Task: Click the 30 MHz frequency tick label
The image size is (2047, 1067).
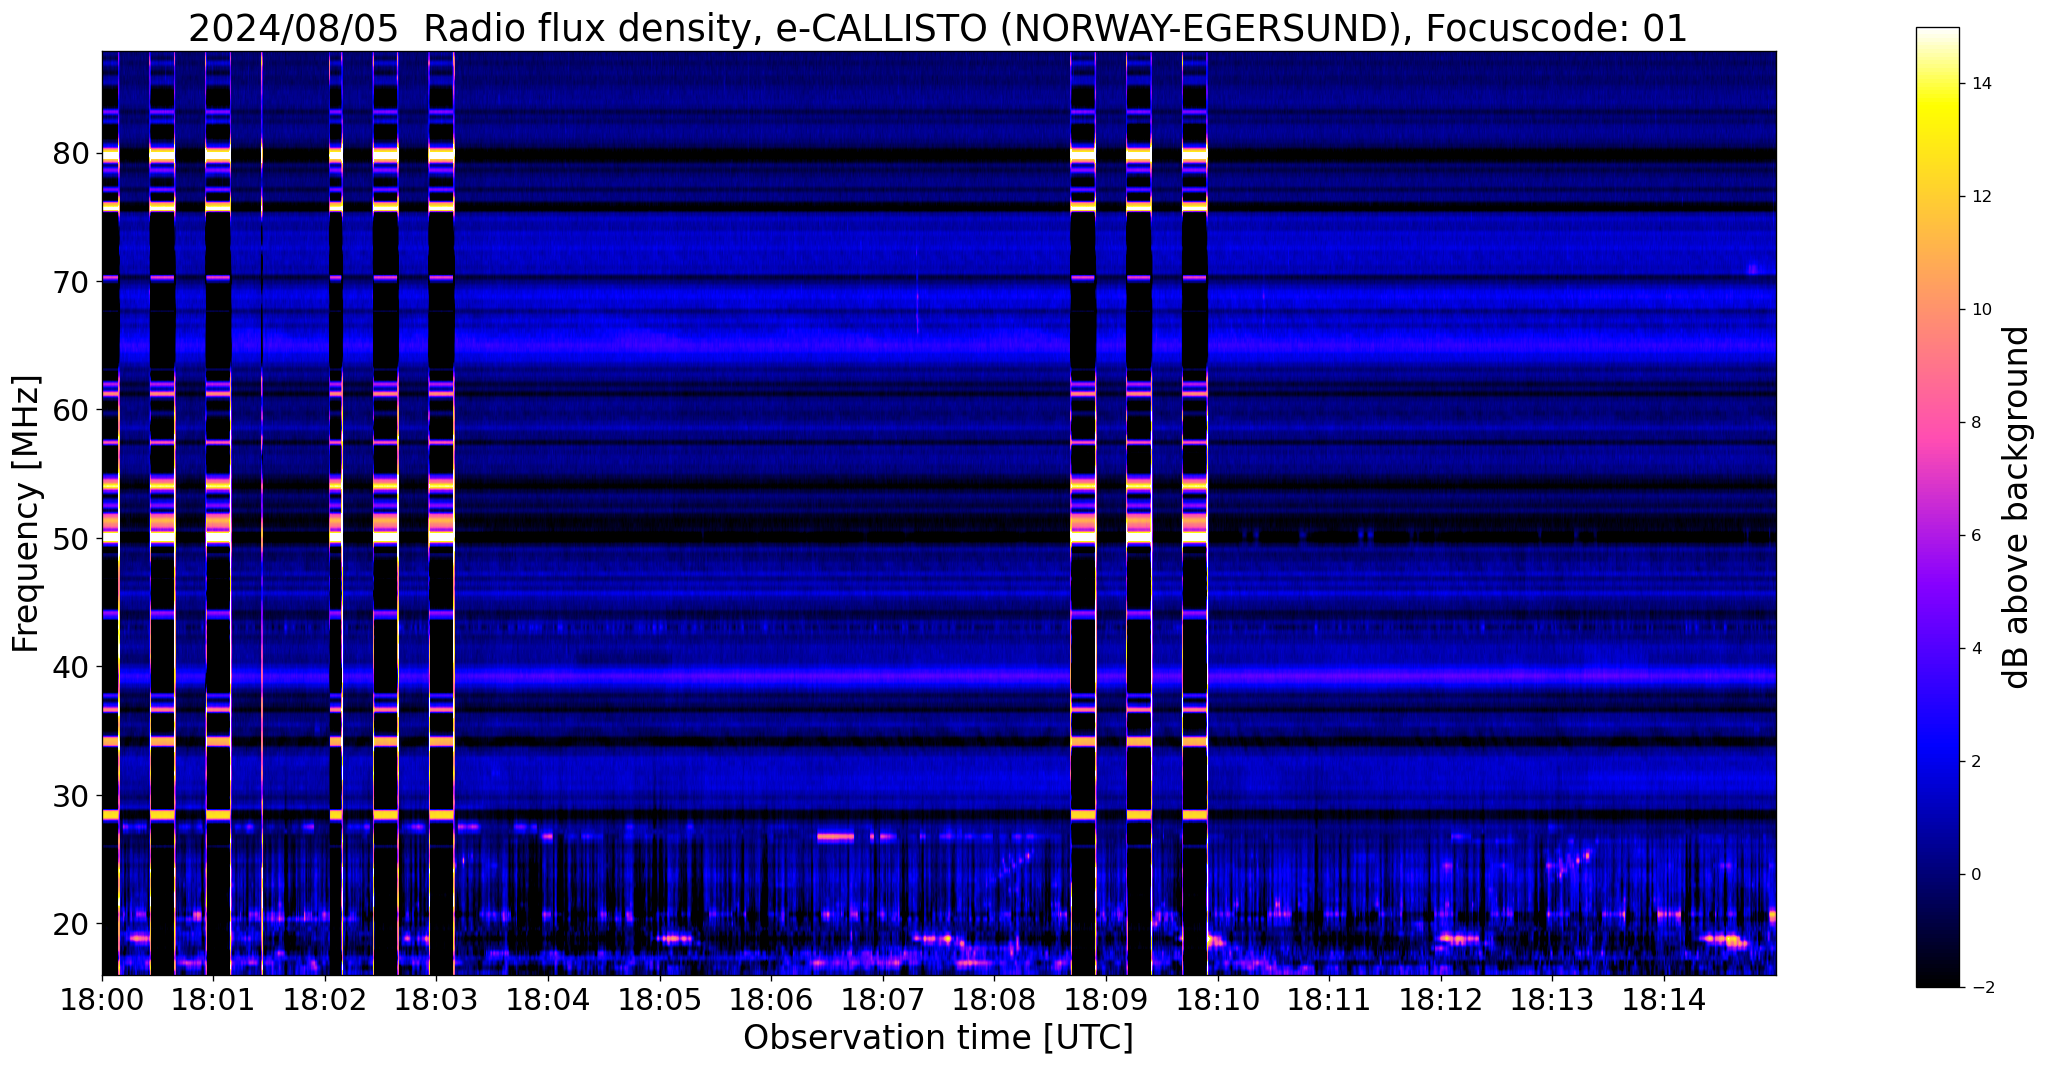Action: pyautogui.click(x=70, y=796)
